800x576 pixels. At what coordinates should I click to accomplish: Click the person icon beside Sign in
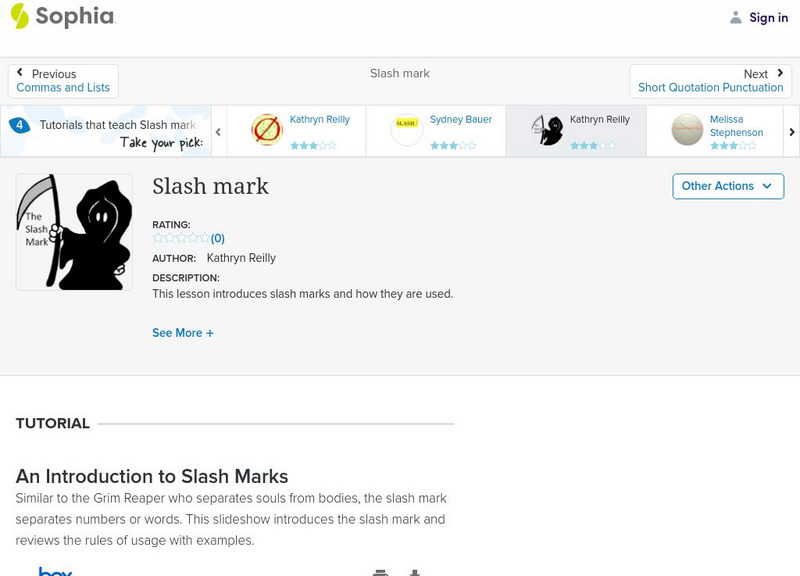734,17
